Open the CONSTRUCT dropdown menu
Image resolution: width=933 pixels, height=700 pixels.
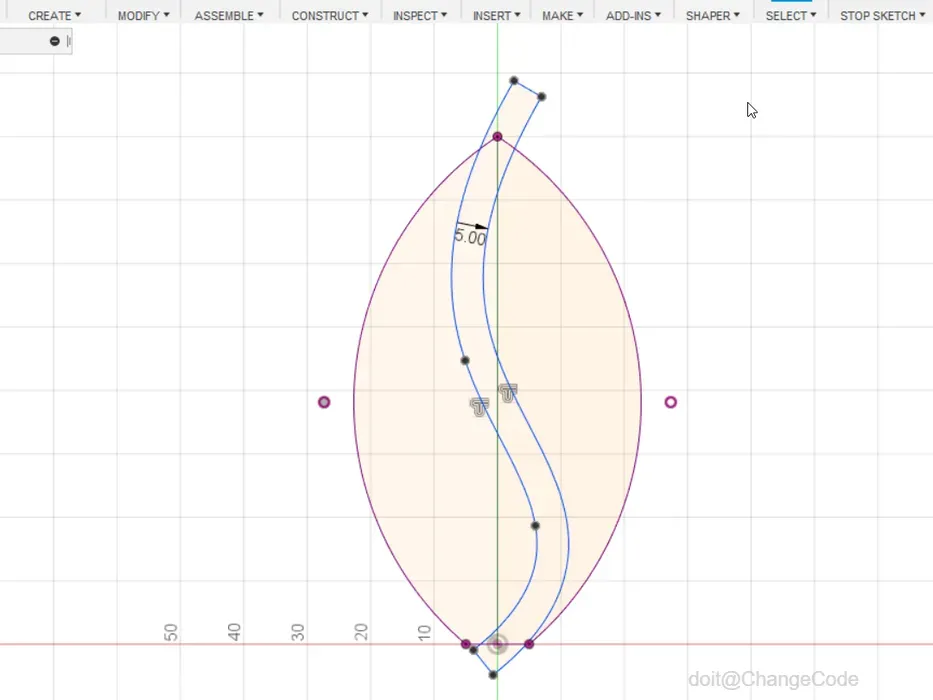pyautogui.click(x=330, y=15)
